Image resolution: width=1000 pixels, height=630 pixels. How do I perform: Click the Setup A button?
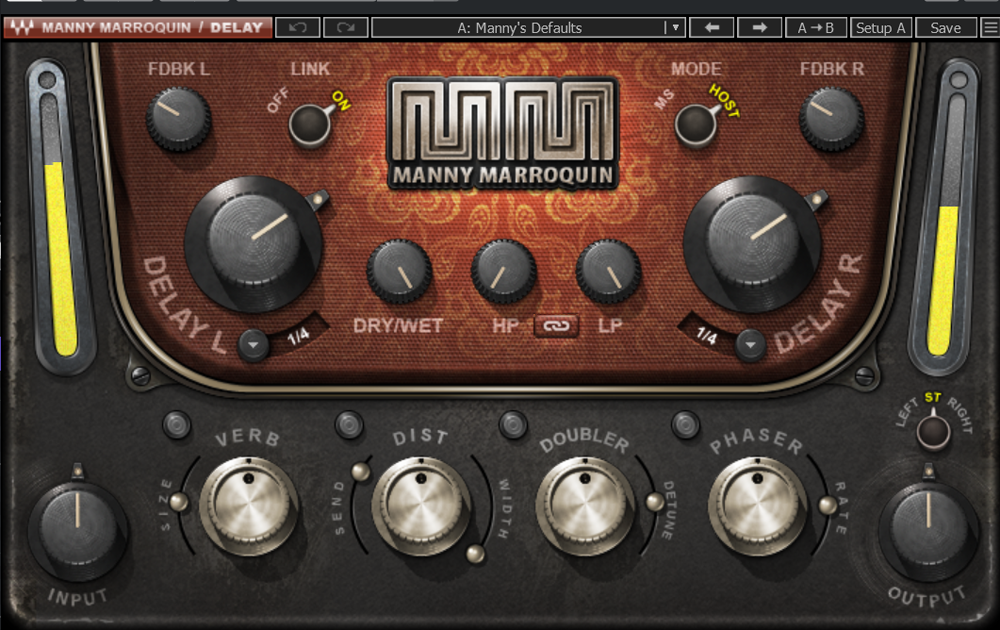point(881,27)
